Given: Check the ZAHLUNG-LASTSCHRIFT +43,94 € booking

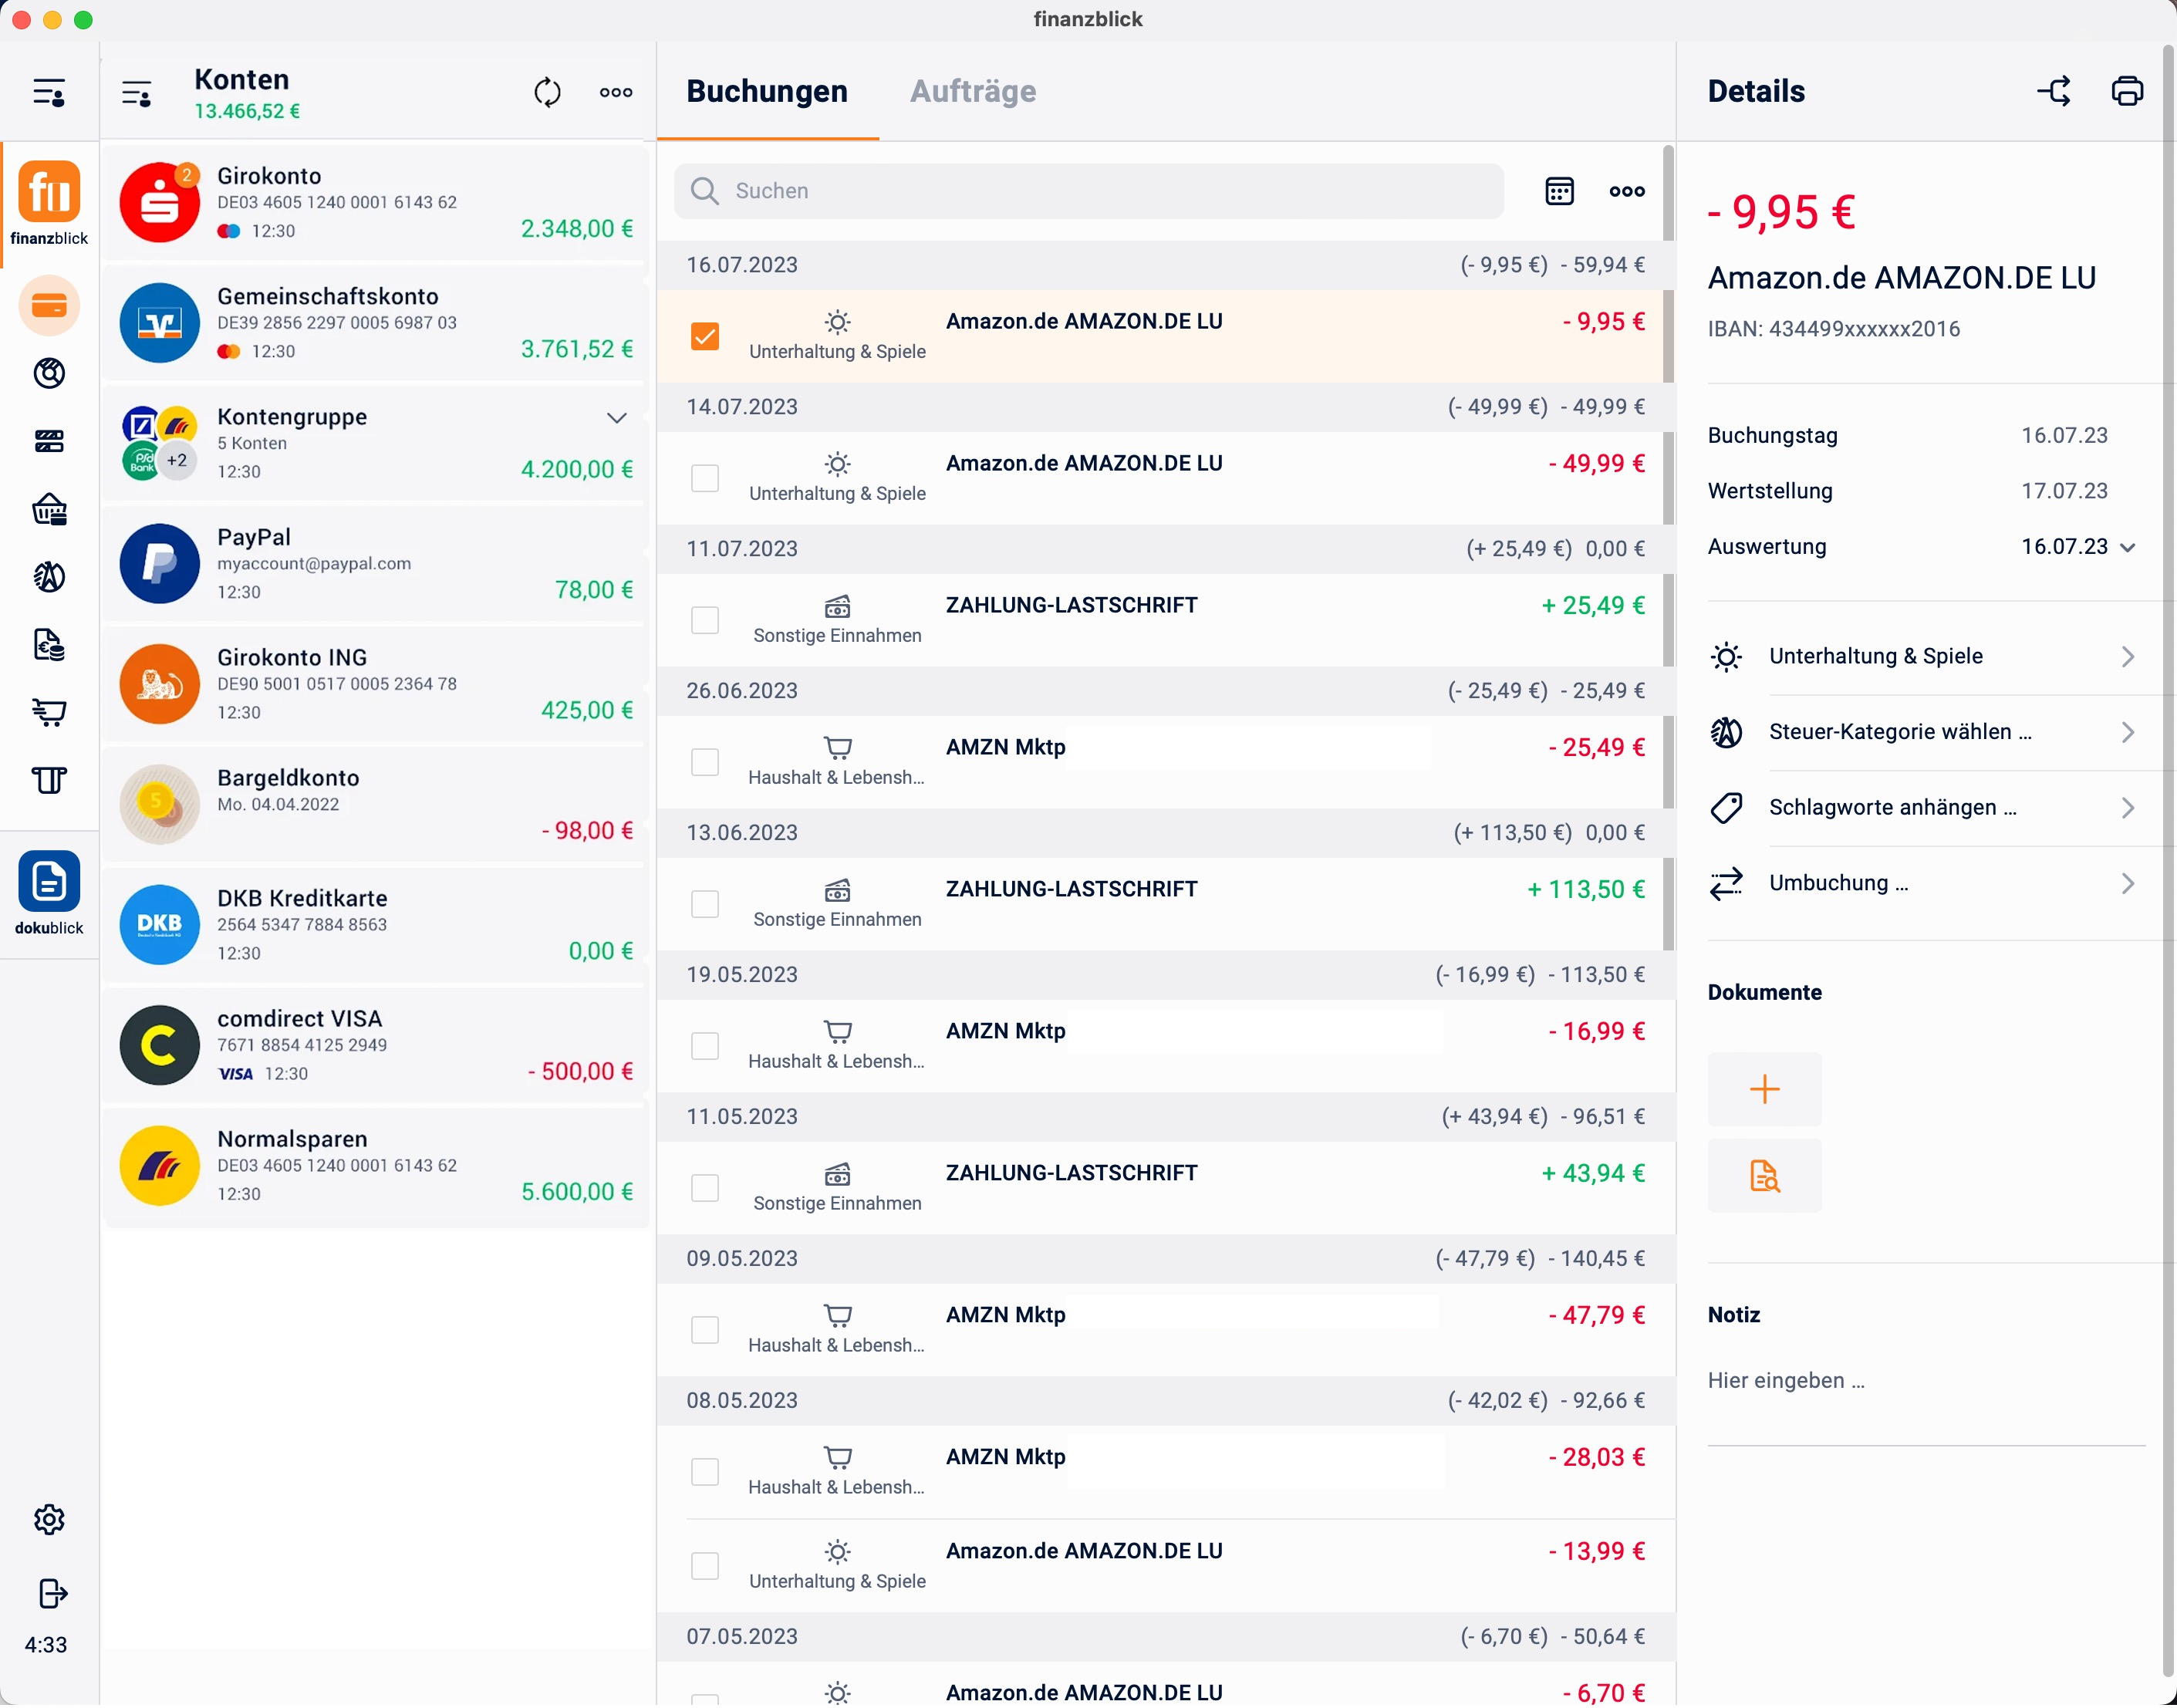Looking at the screenshot, I should click(705, 1189).
